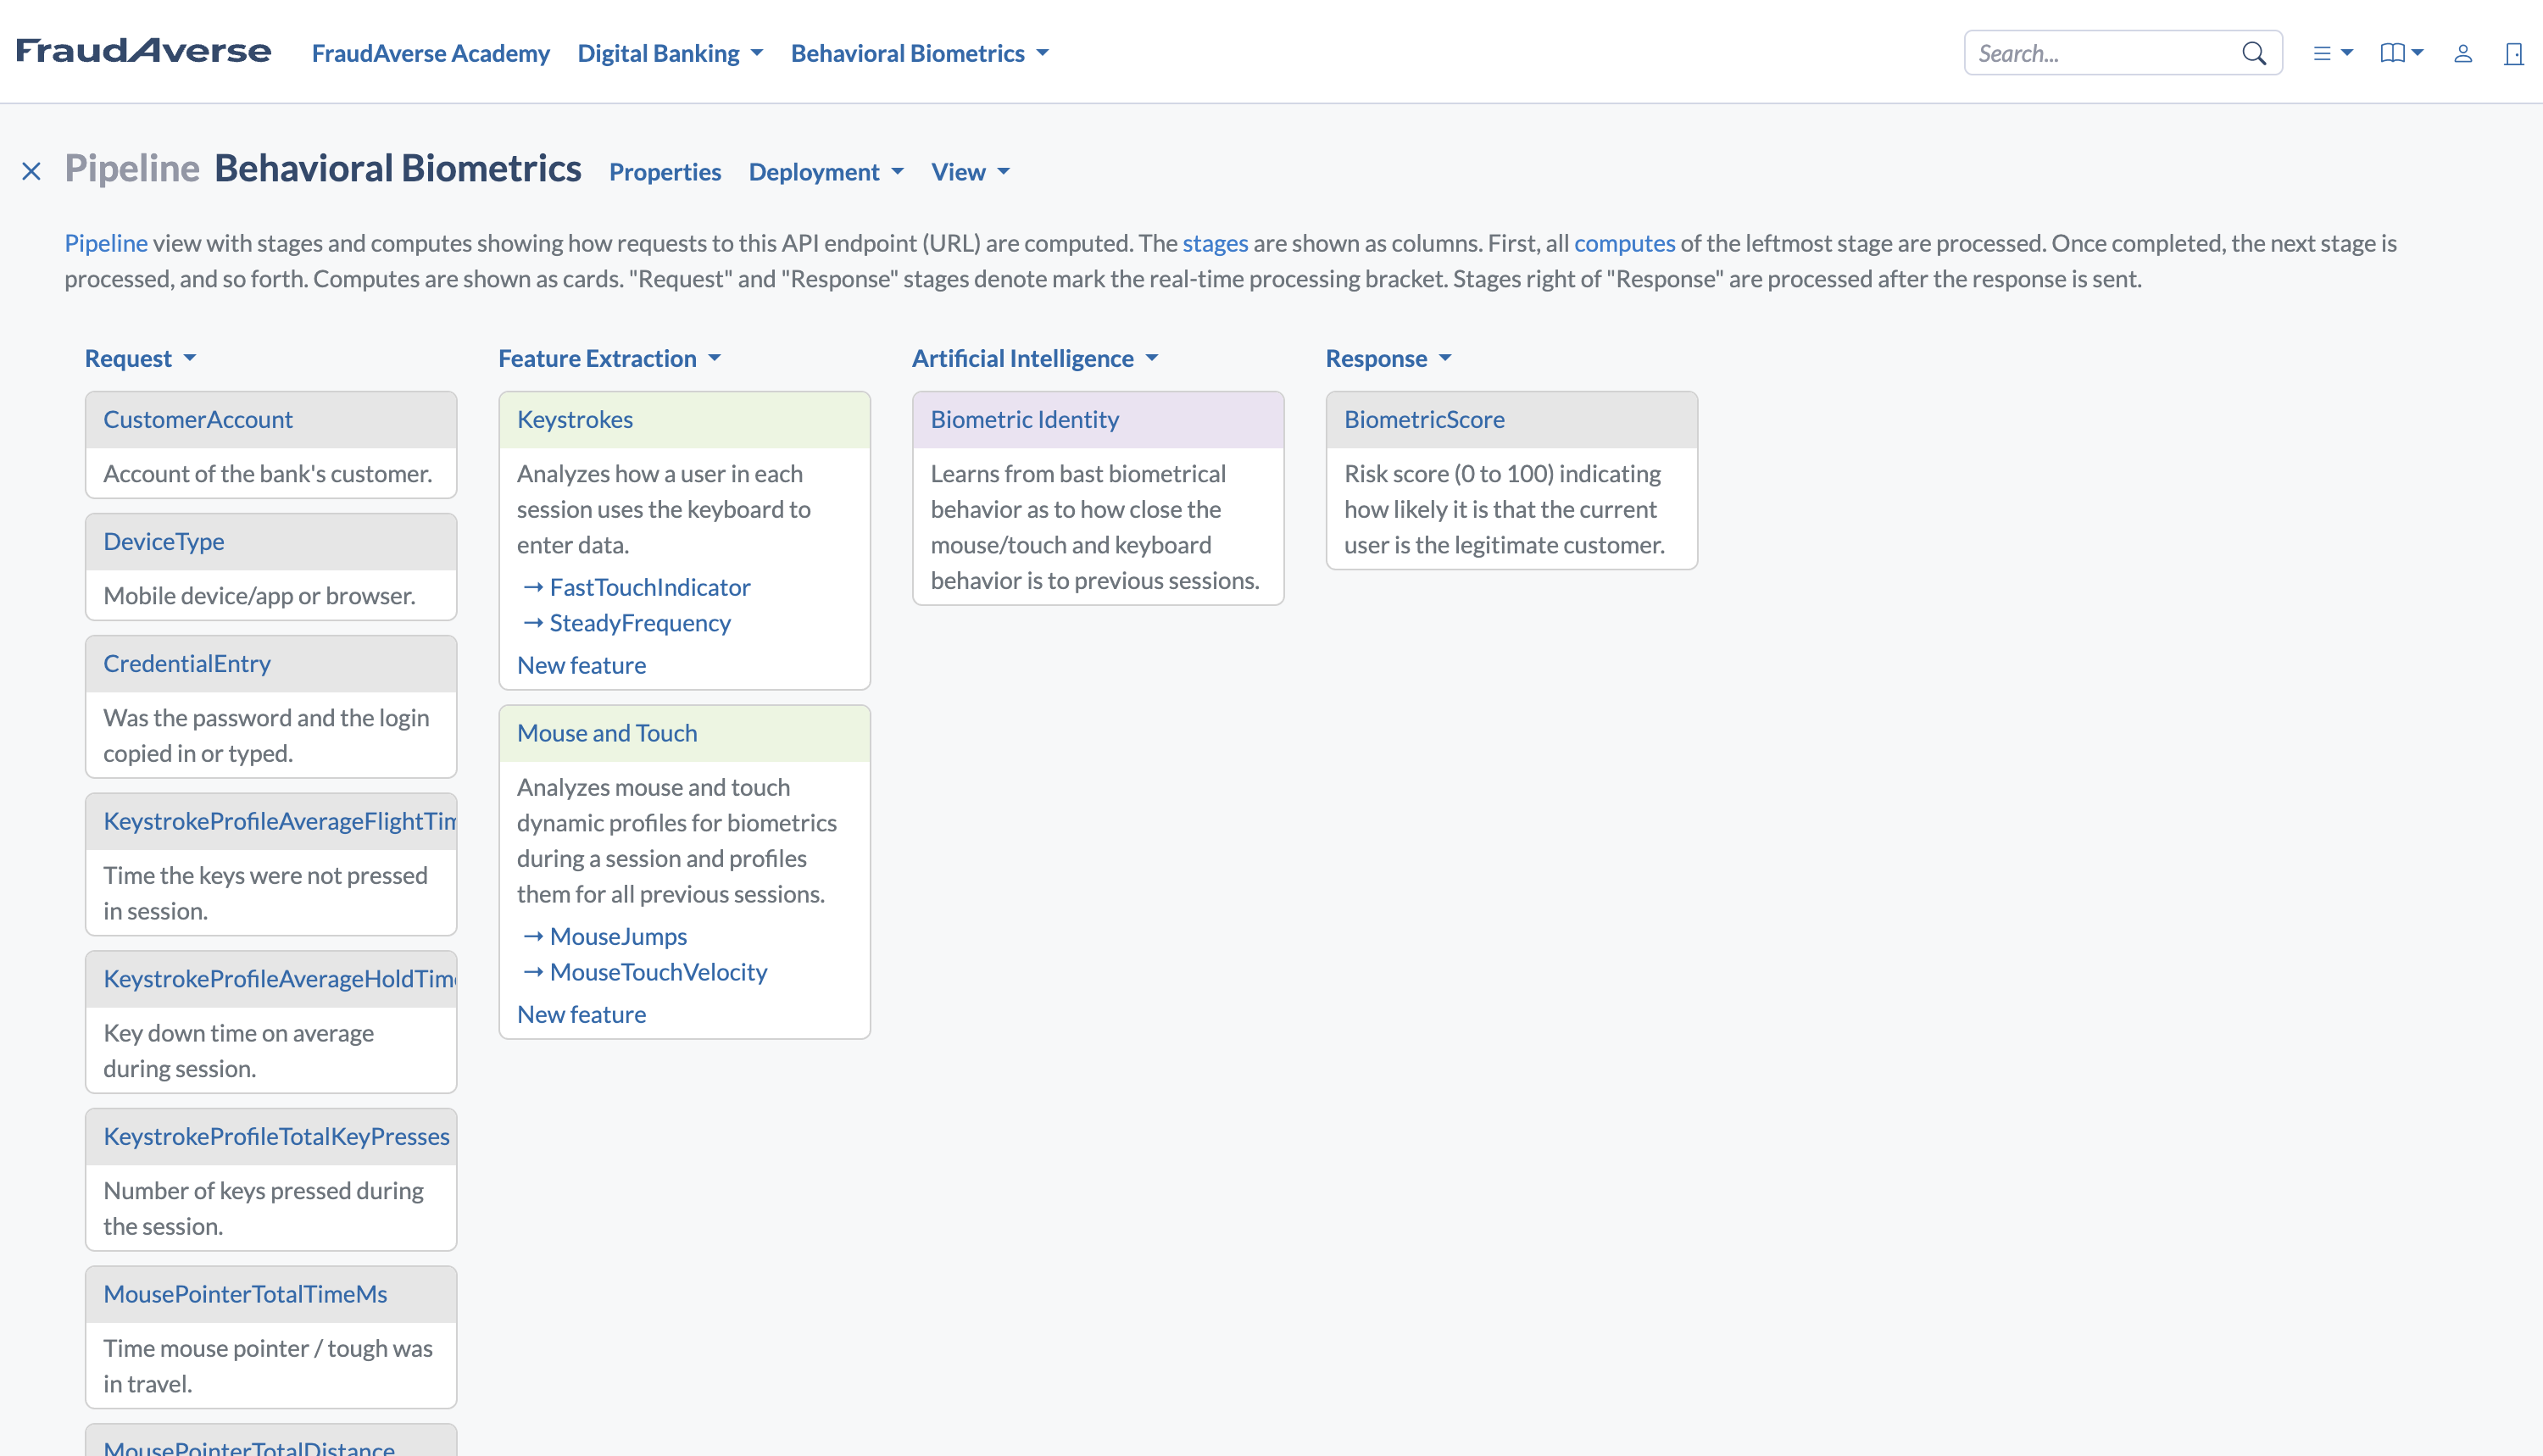
Task: Open the BiometricScore response card
Action: click(1424, 419)
